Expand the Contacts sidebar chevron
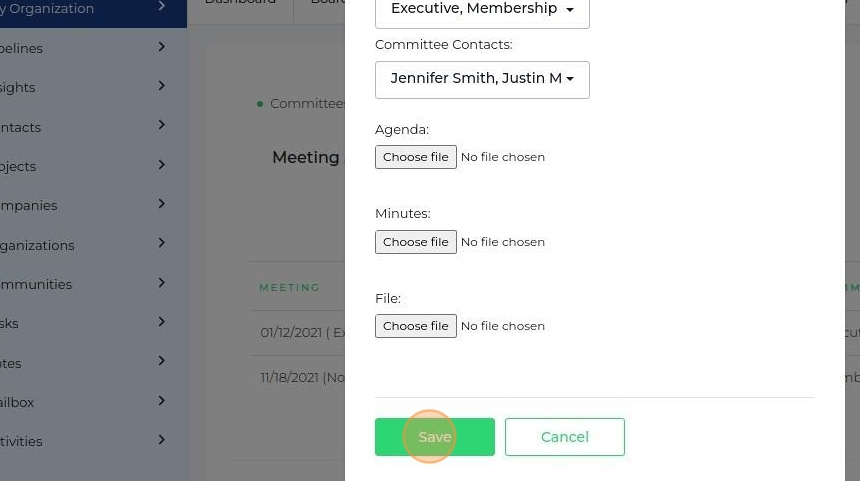This screenshot has width=860, height=481. point(162,126)
